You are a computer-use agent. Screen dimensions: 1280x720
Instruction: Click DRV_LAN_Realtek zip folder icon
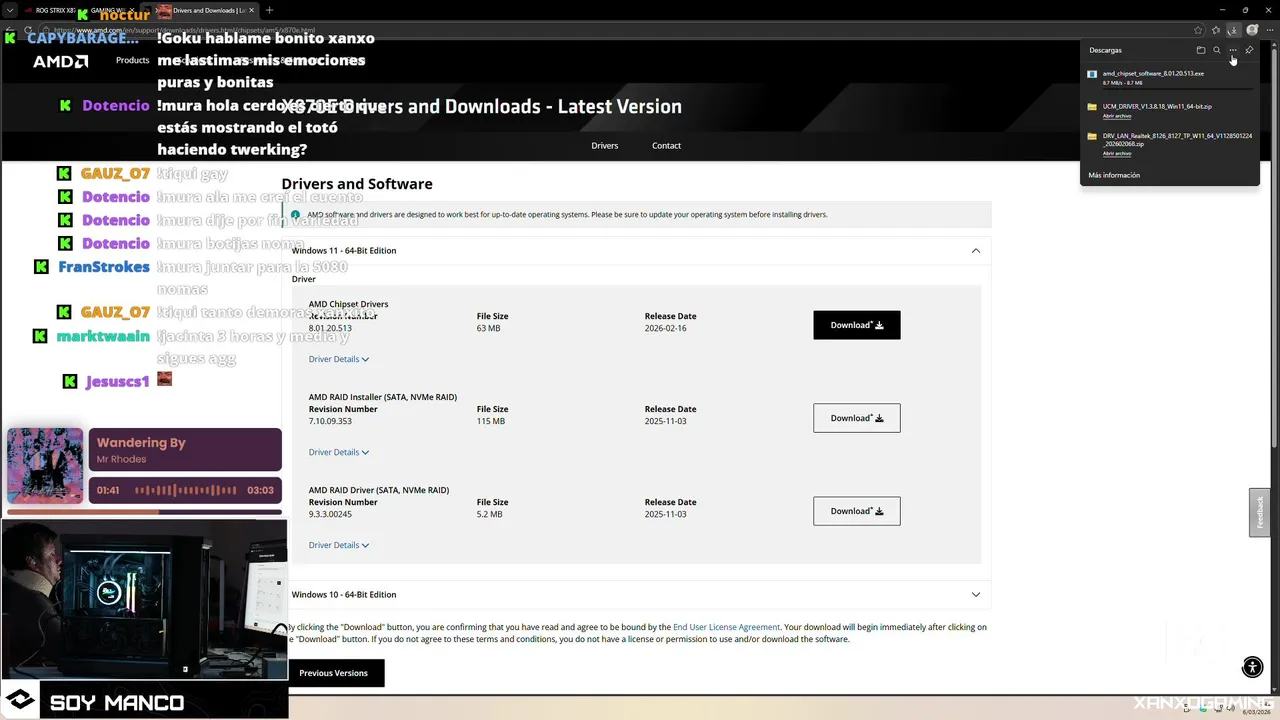[x=1092, y=136]
